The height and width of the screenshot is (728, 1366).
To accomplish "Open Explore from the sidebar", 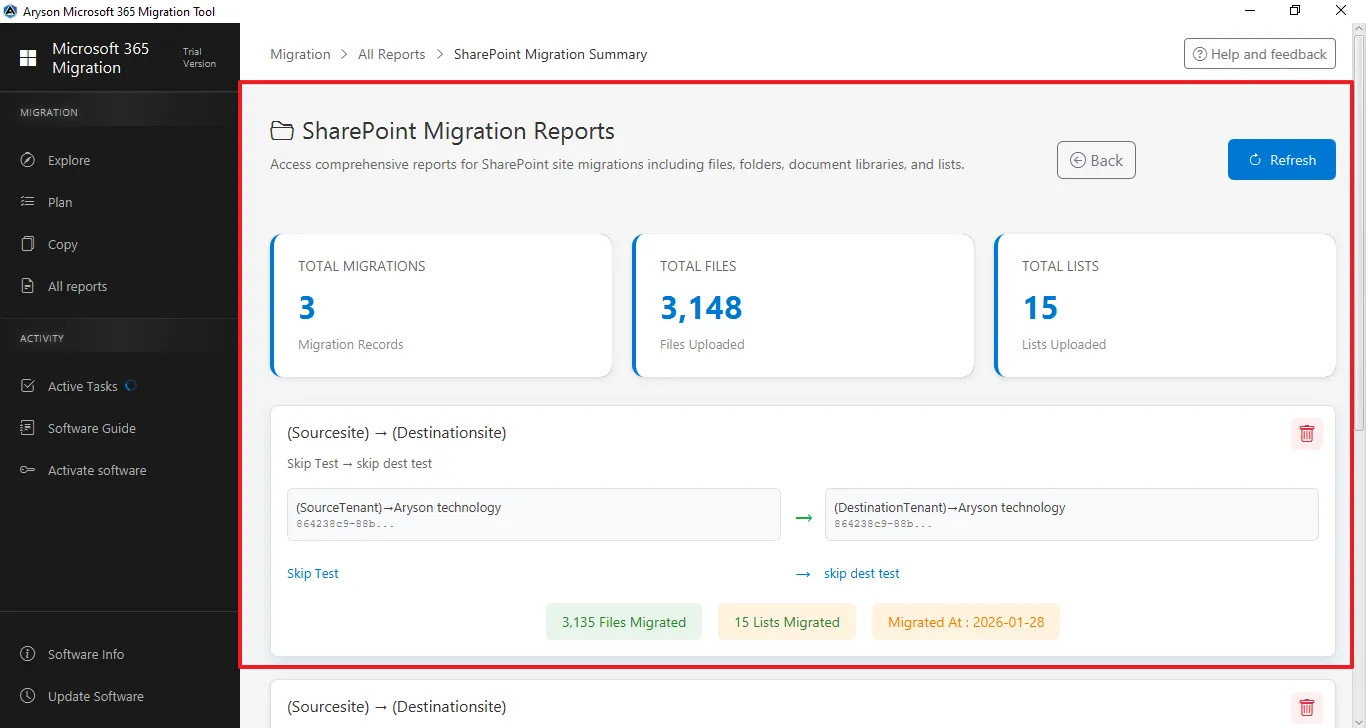I will coord(69,160).
